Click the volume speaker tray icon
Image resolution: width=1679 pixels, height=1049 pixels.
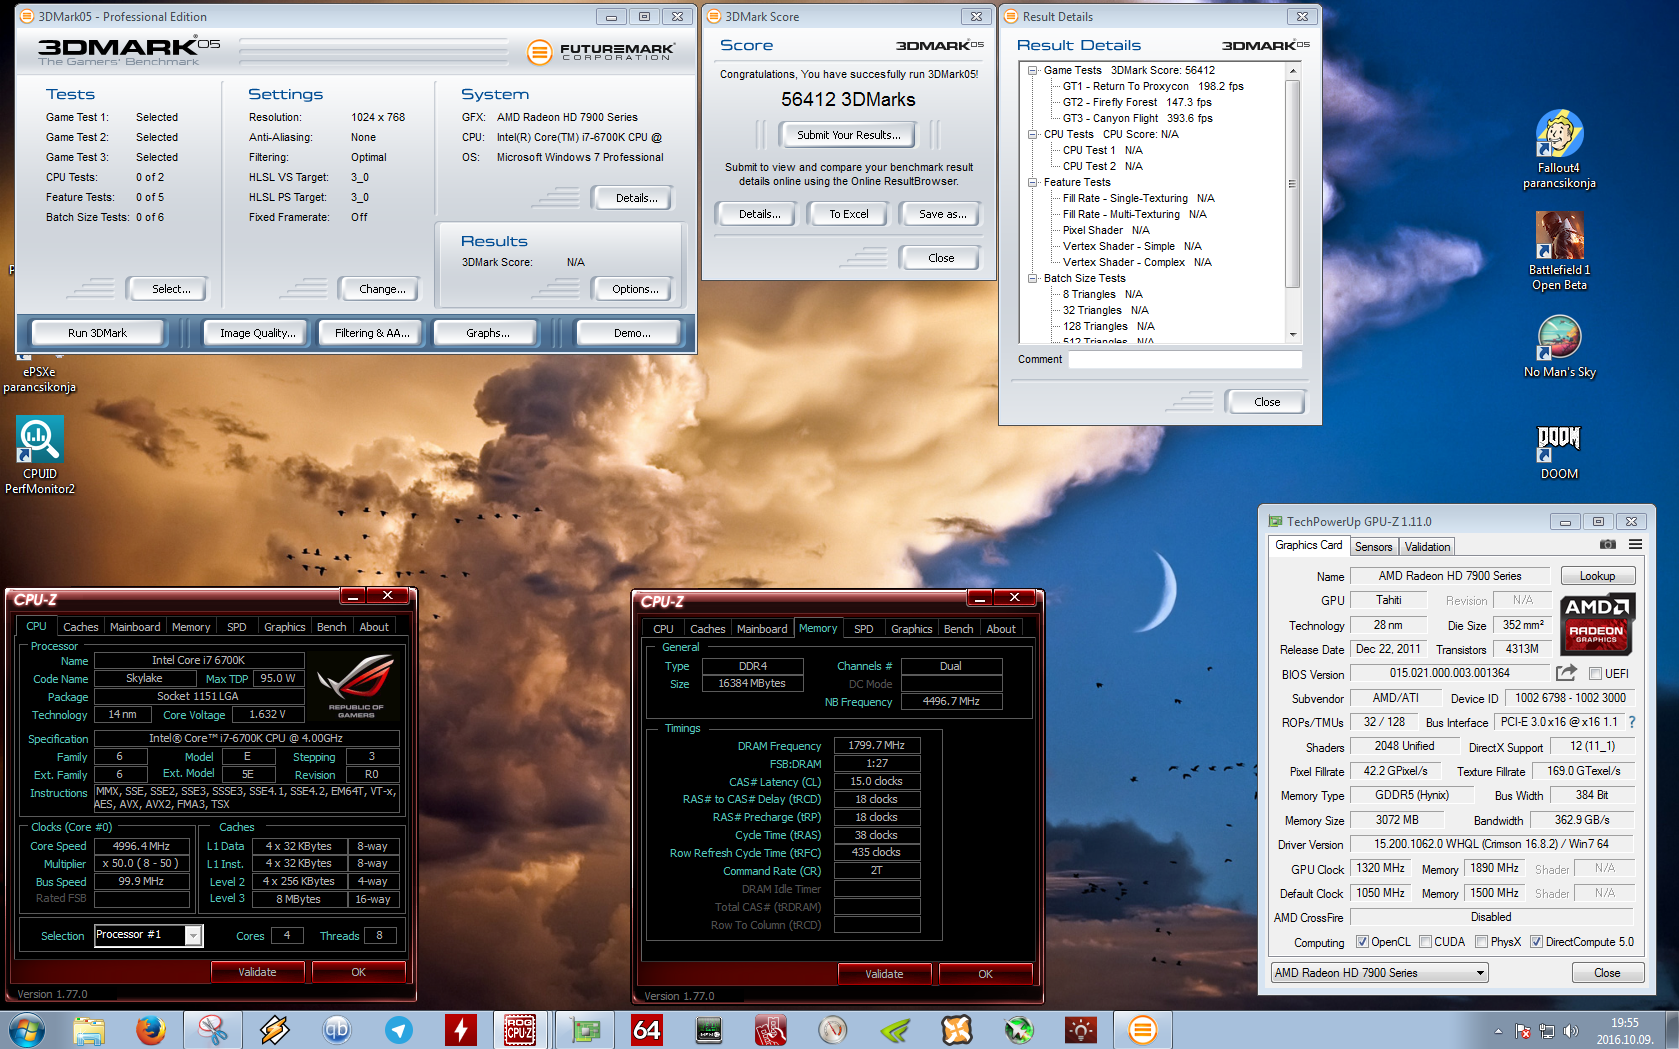(1571, 1031)
